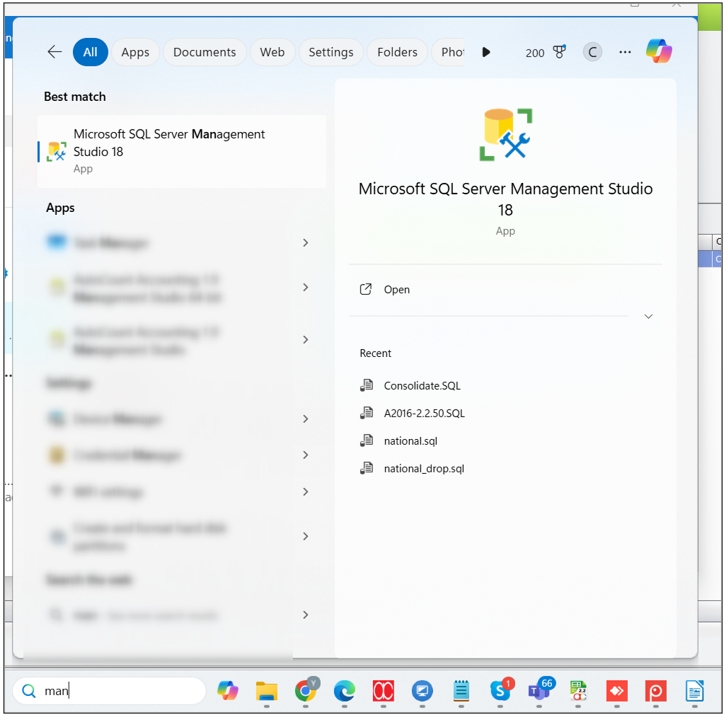Viewport: 726px width, 717px height.
Task: Select the SQL Server Management Studio 18 best match
Action: 182,151
